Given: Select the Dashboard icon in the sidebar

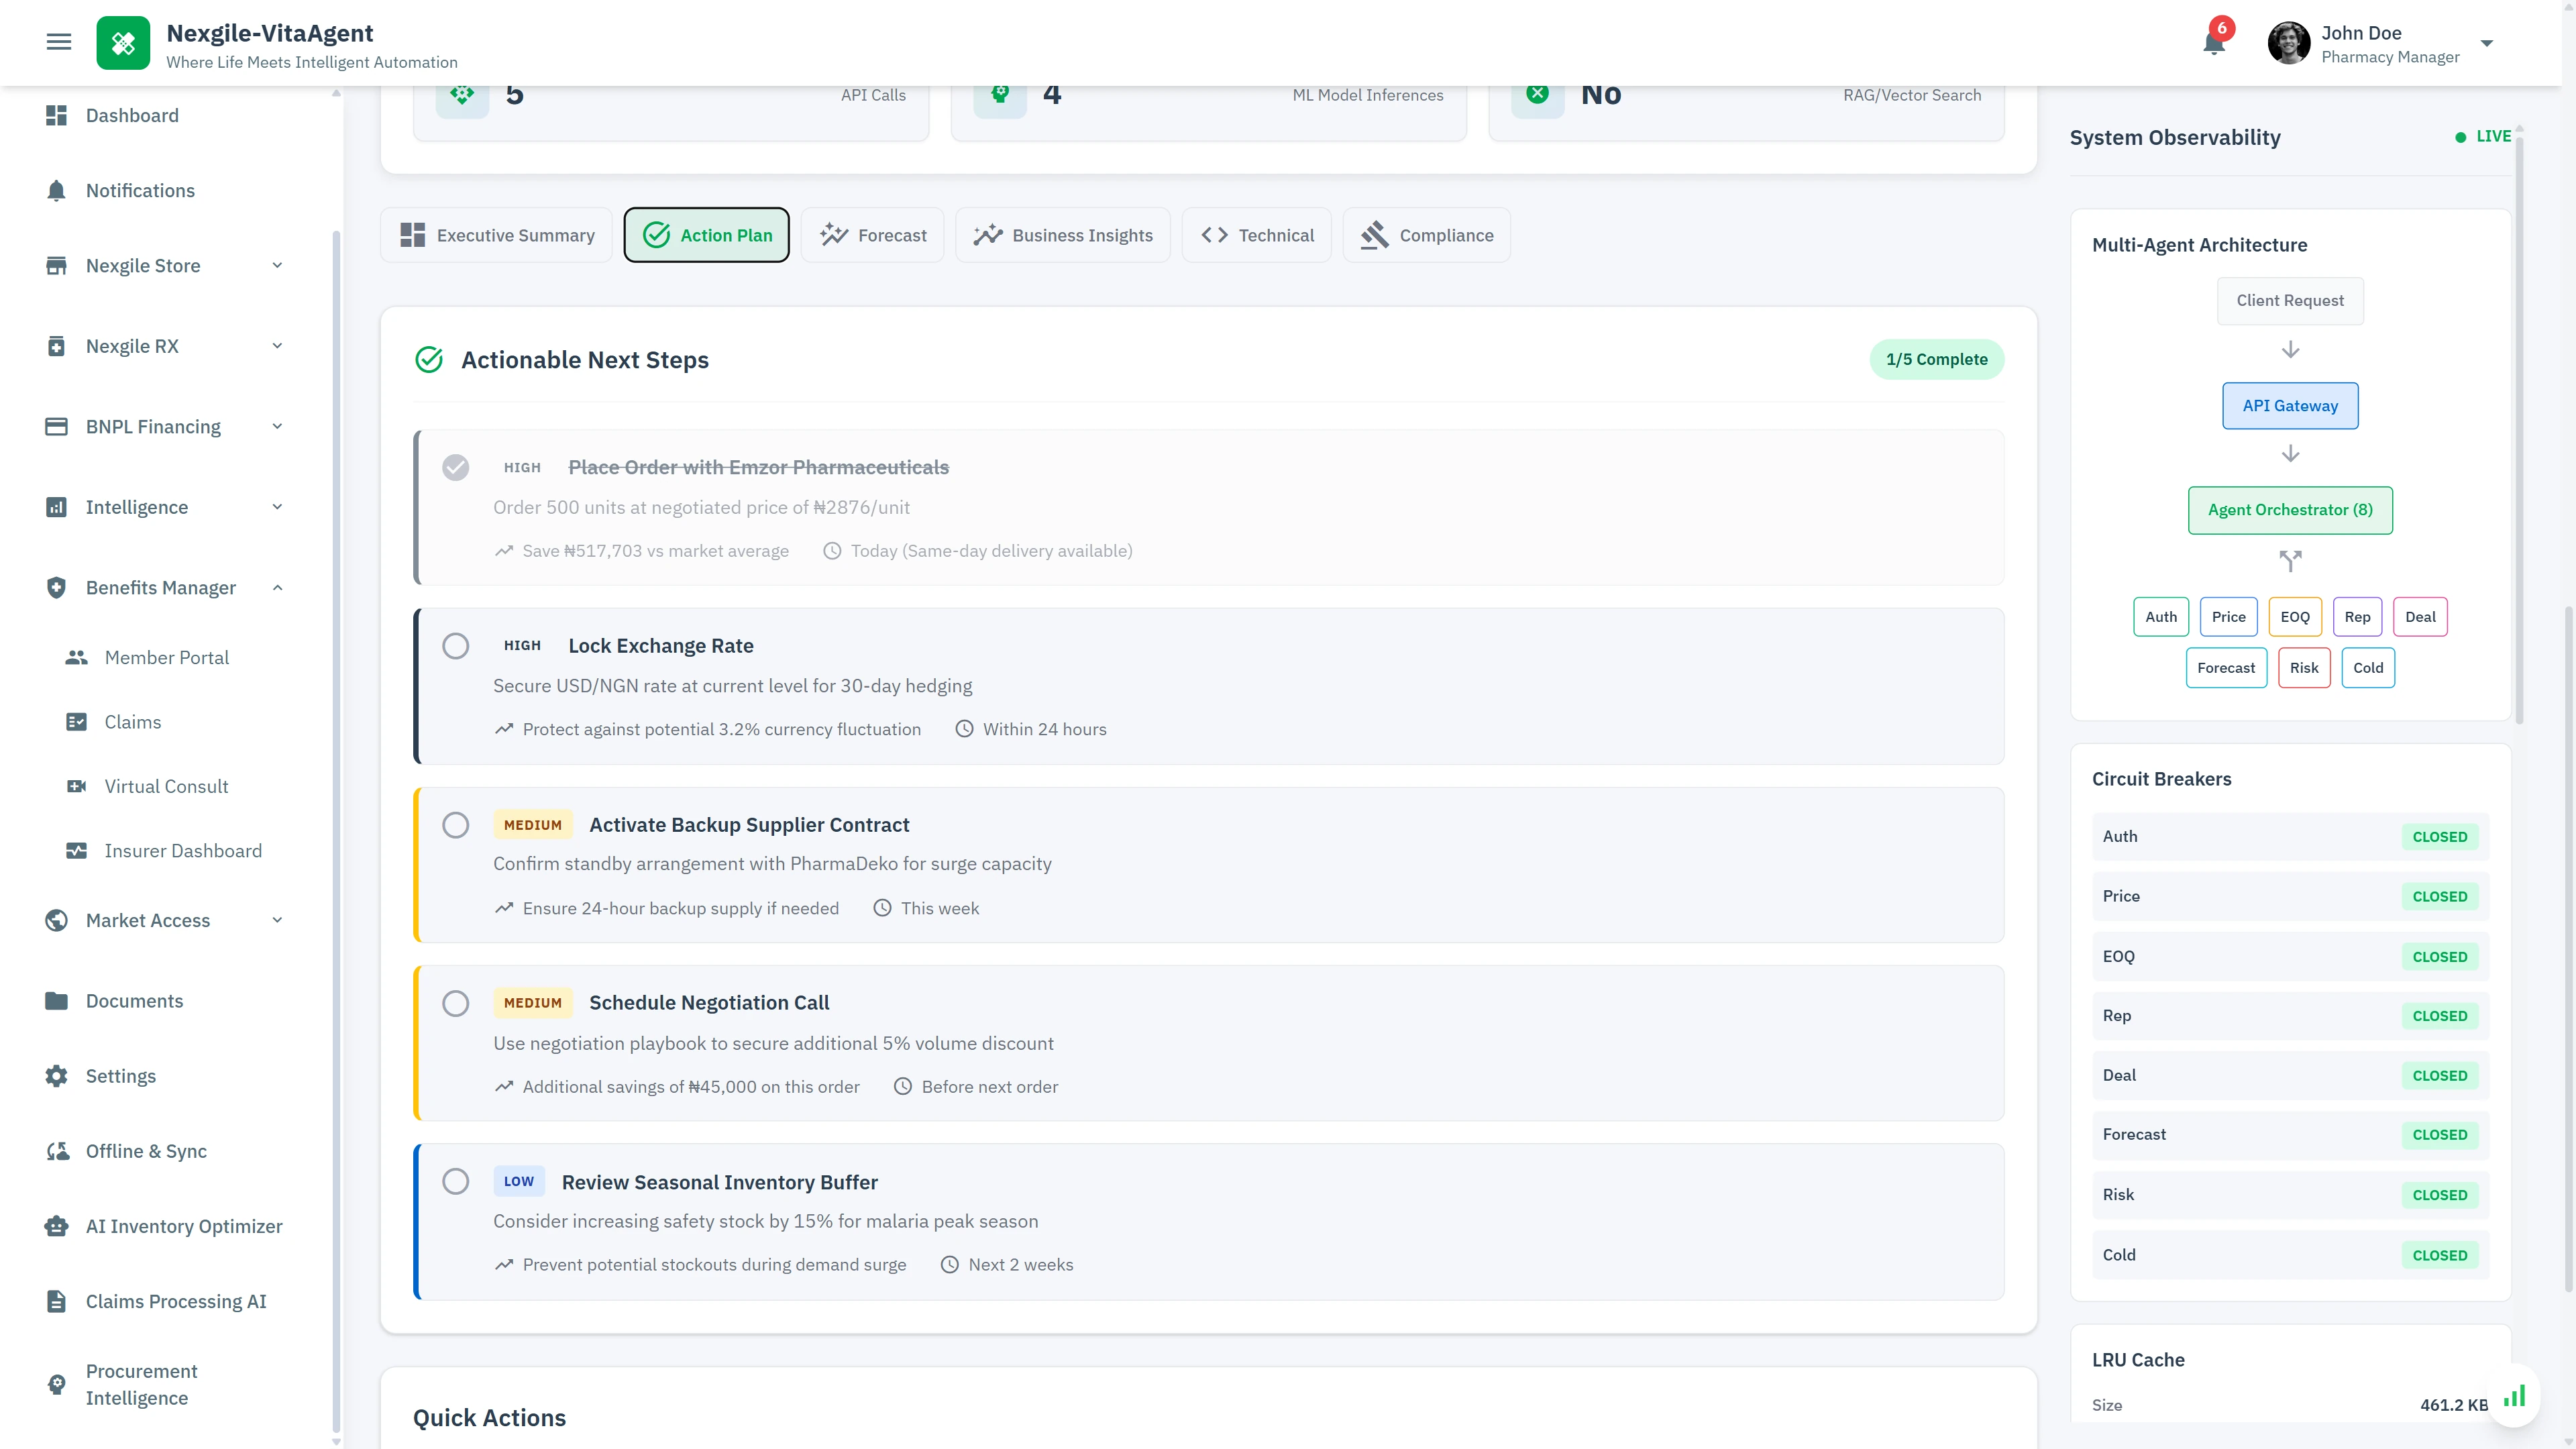Looking at the screenshot, I should click(x=58, y=115).
